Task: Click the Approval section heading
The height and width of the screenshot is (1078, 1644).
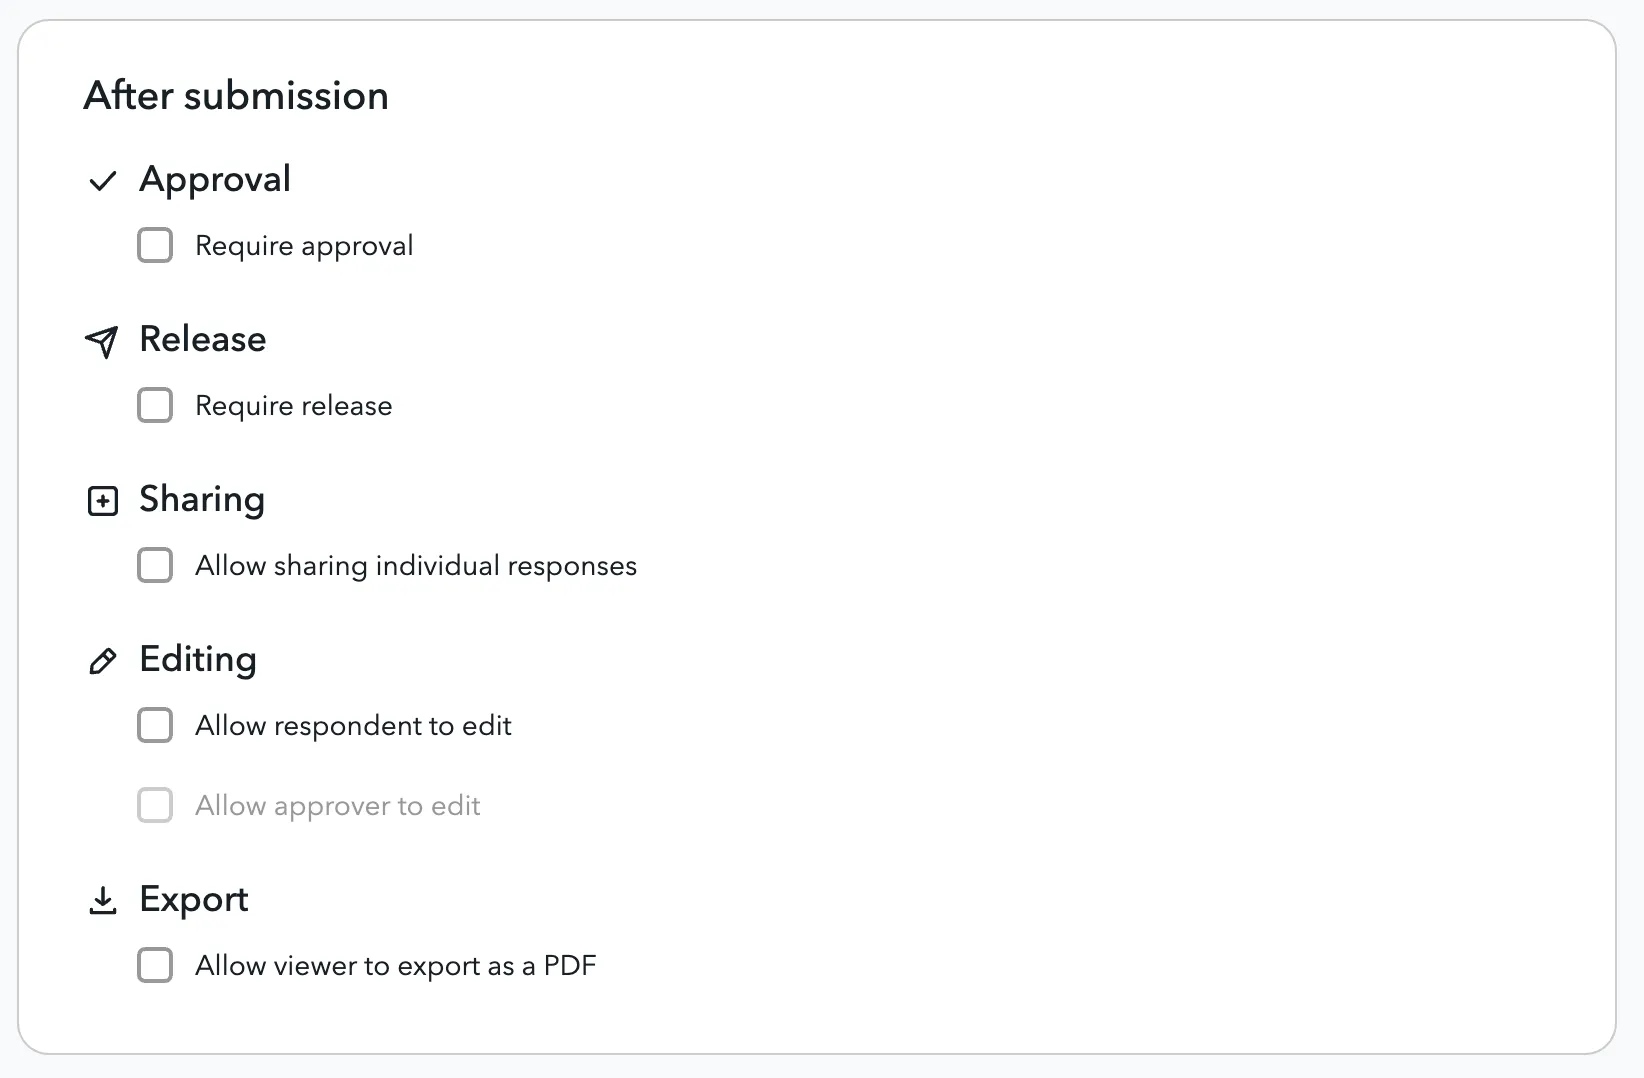Action: (215, 180)
